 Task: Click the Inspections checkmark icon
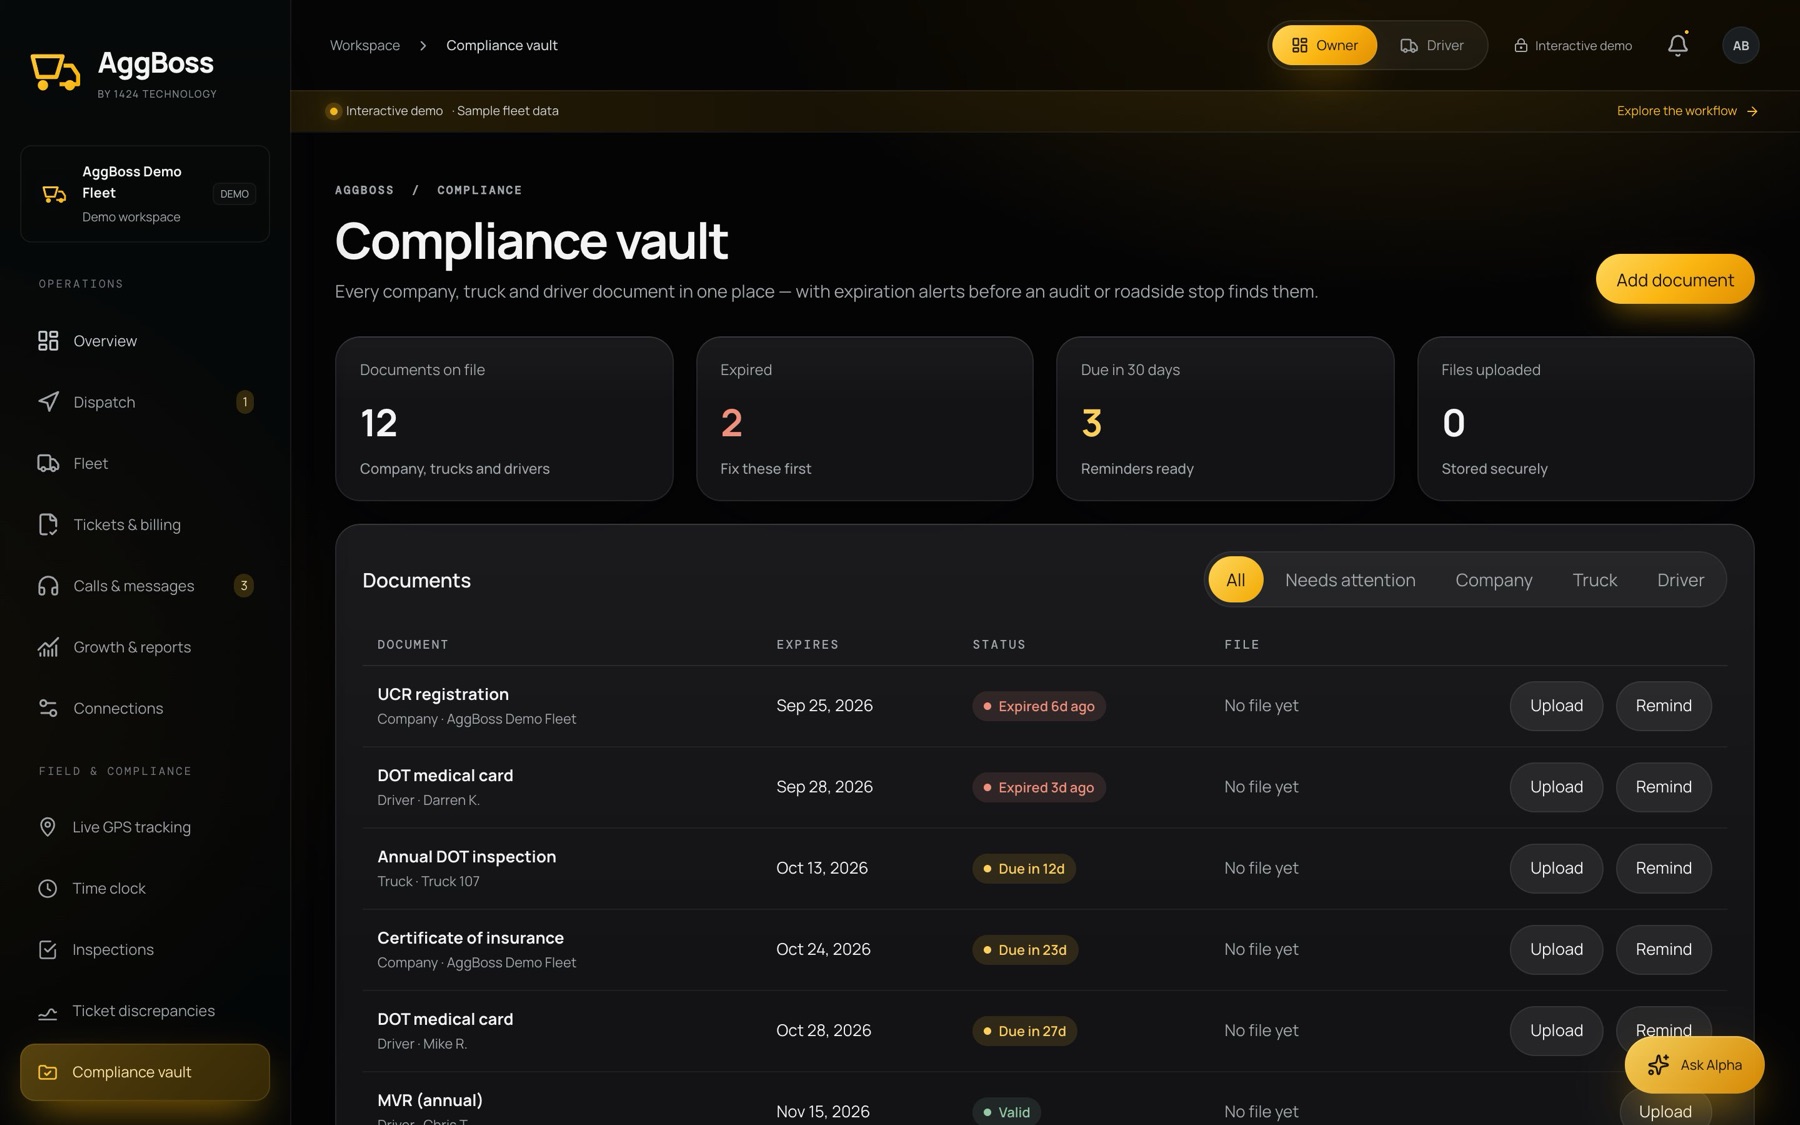[47, 950]
